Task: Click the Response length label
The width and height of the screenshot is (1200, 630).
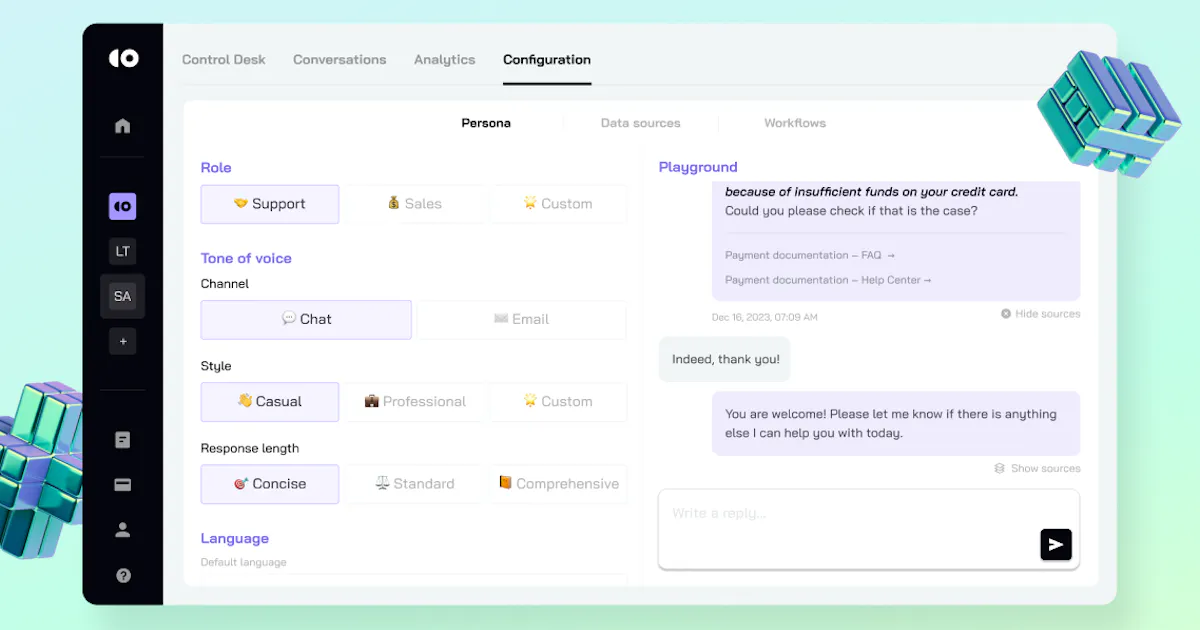Action: 250,448
